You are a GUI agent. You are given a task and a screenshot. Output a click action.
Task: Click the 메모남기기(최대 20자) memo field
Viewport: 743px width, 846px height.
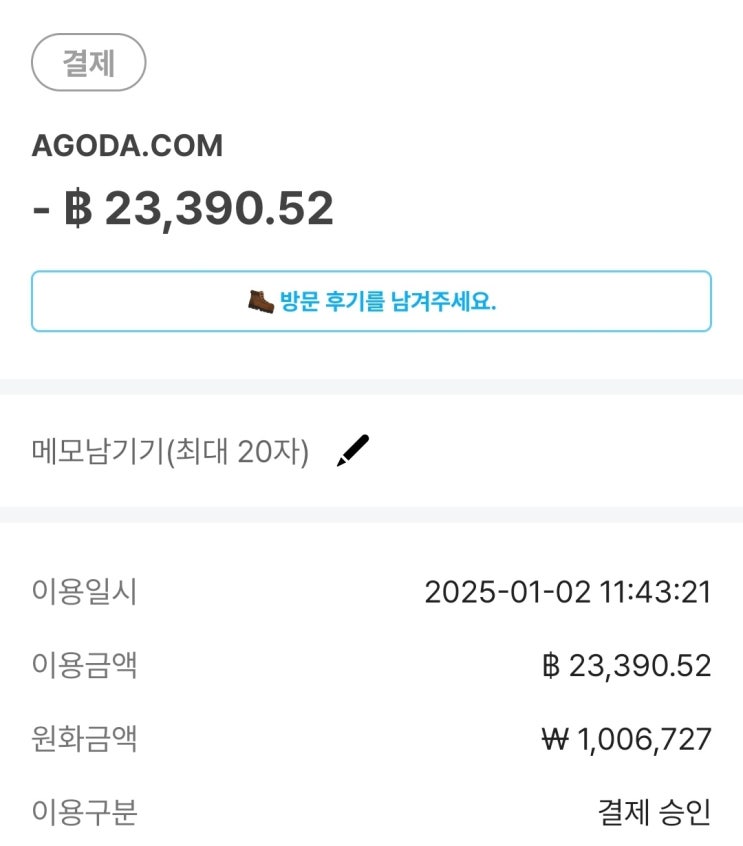[x=170, y=453]
